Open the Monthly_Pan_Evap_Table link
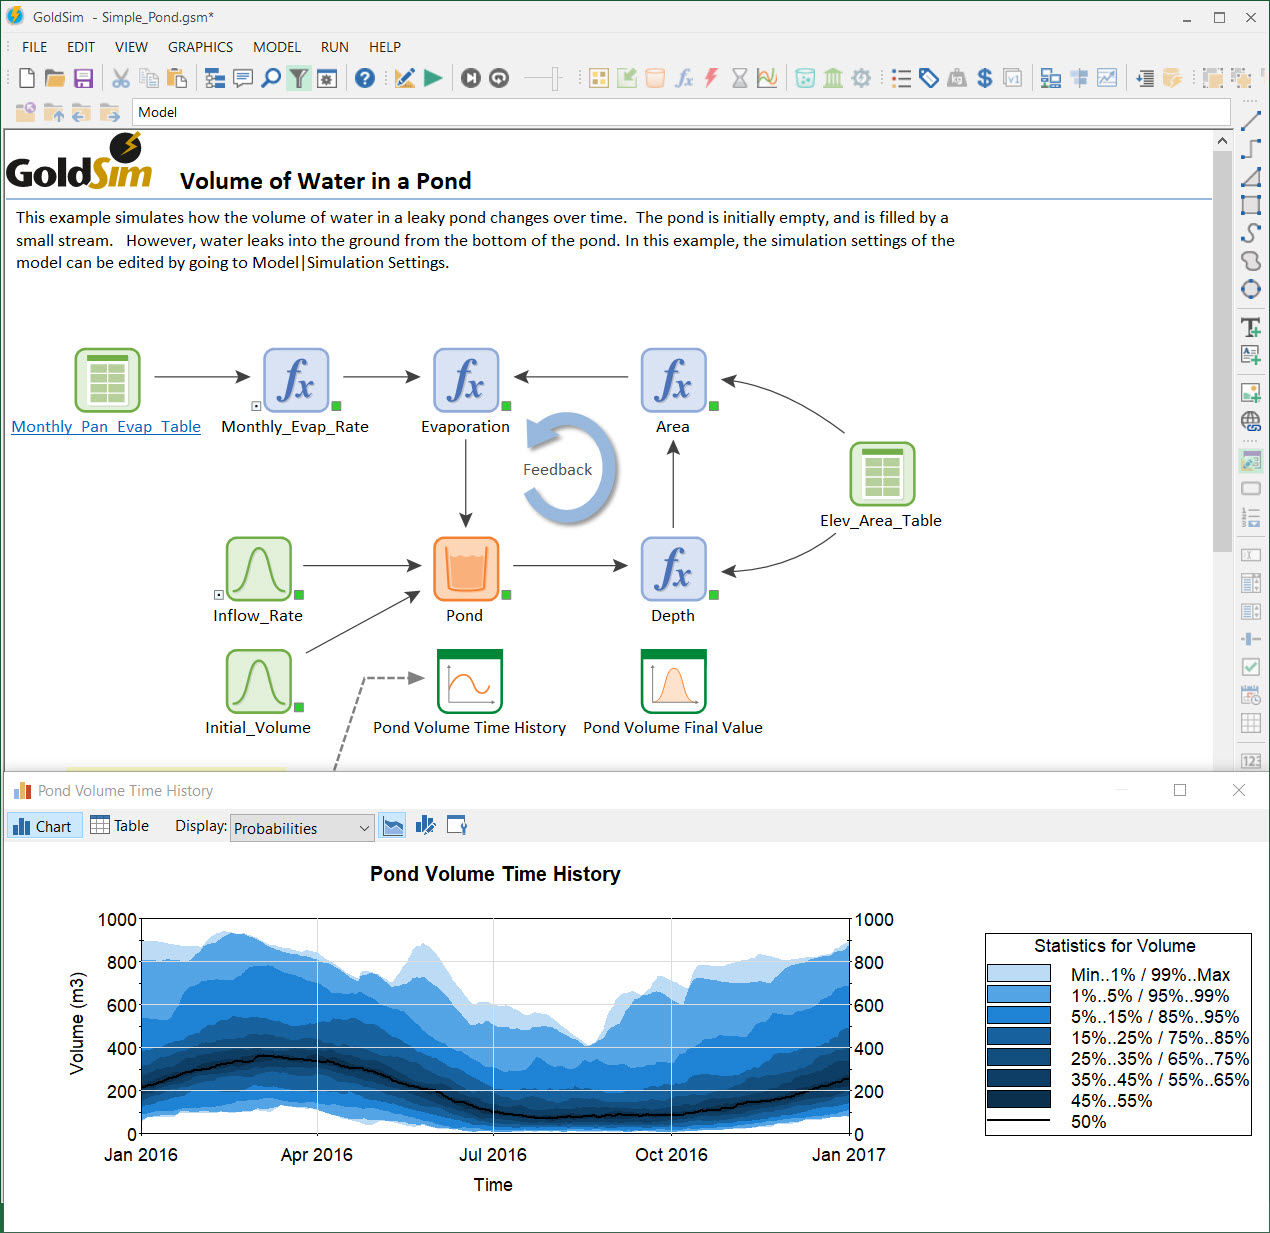This screenshot has height=1233, width=1270. pyautogui.click(x=106, y=426)
